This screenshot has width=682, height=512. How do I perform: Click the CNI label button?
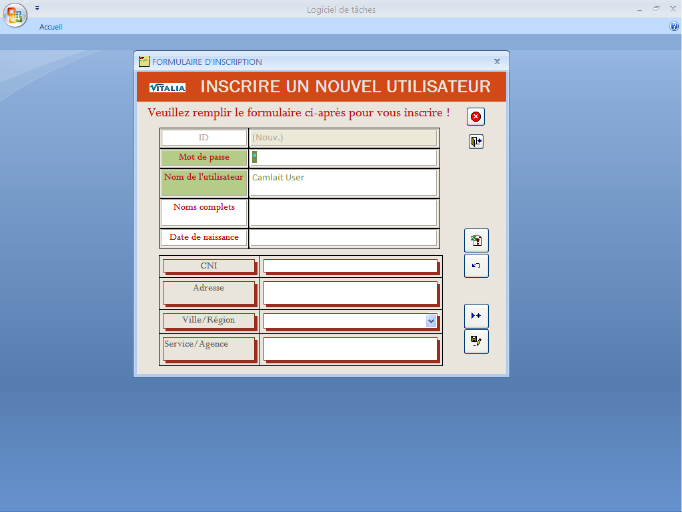pos(209,266)
